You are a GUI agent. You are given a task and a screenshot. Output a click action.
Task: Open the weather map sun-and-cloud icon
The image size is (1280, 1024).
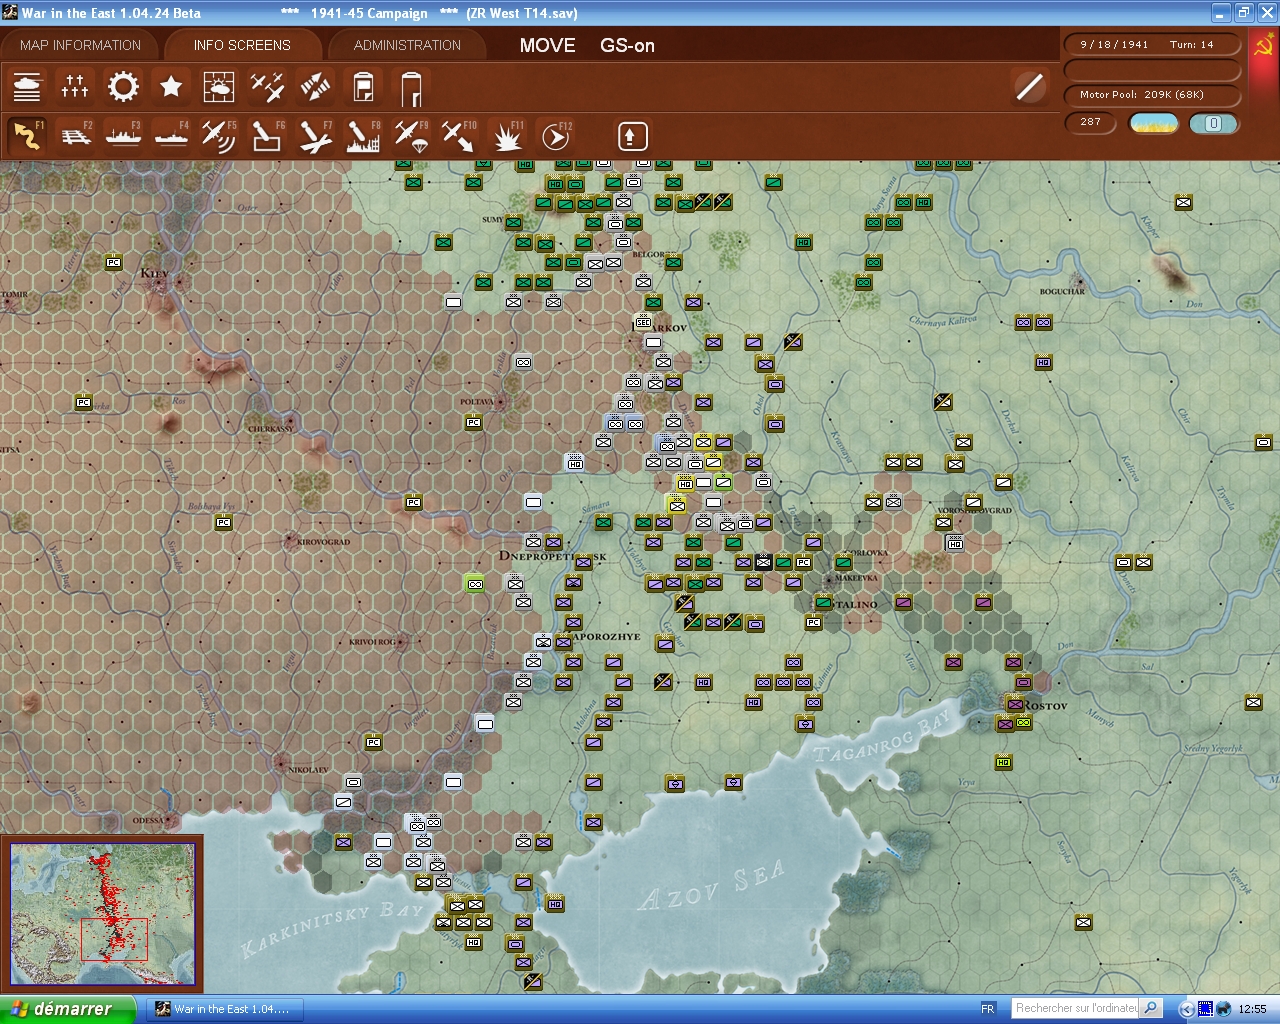(219, 87)
